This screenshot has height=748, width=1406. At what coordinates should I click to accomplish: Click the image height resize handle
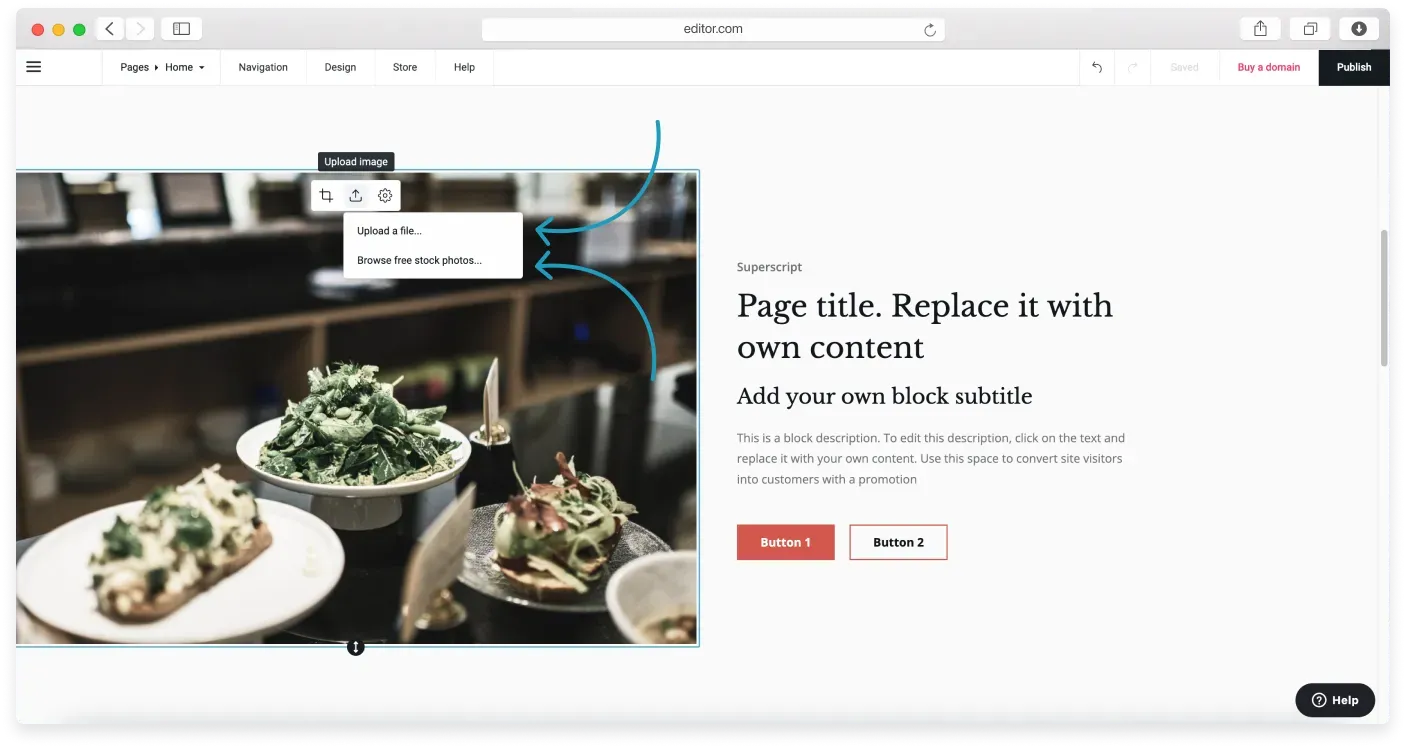point(355,647)
